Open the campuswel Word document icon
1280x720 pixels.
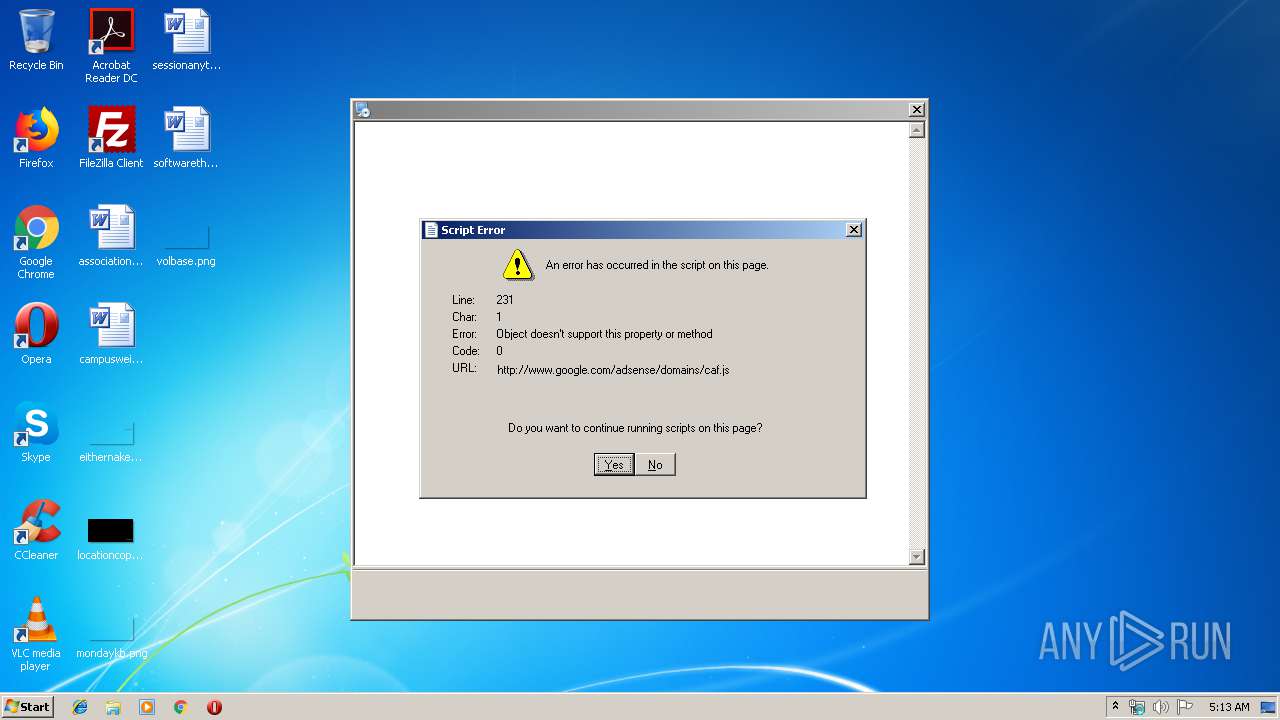pos(111,334)
